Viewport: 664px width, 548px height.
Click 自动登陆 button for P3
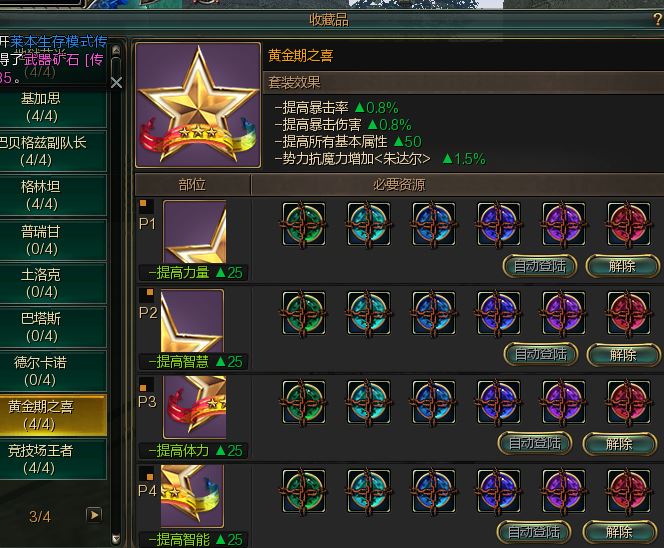pyautogui.click(x=535, y=443)
